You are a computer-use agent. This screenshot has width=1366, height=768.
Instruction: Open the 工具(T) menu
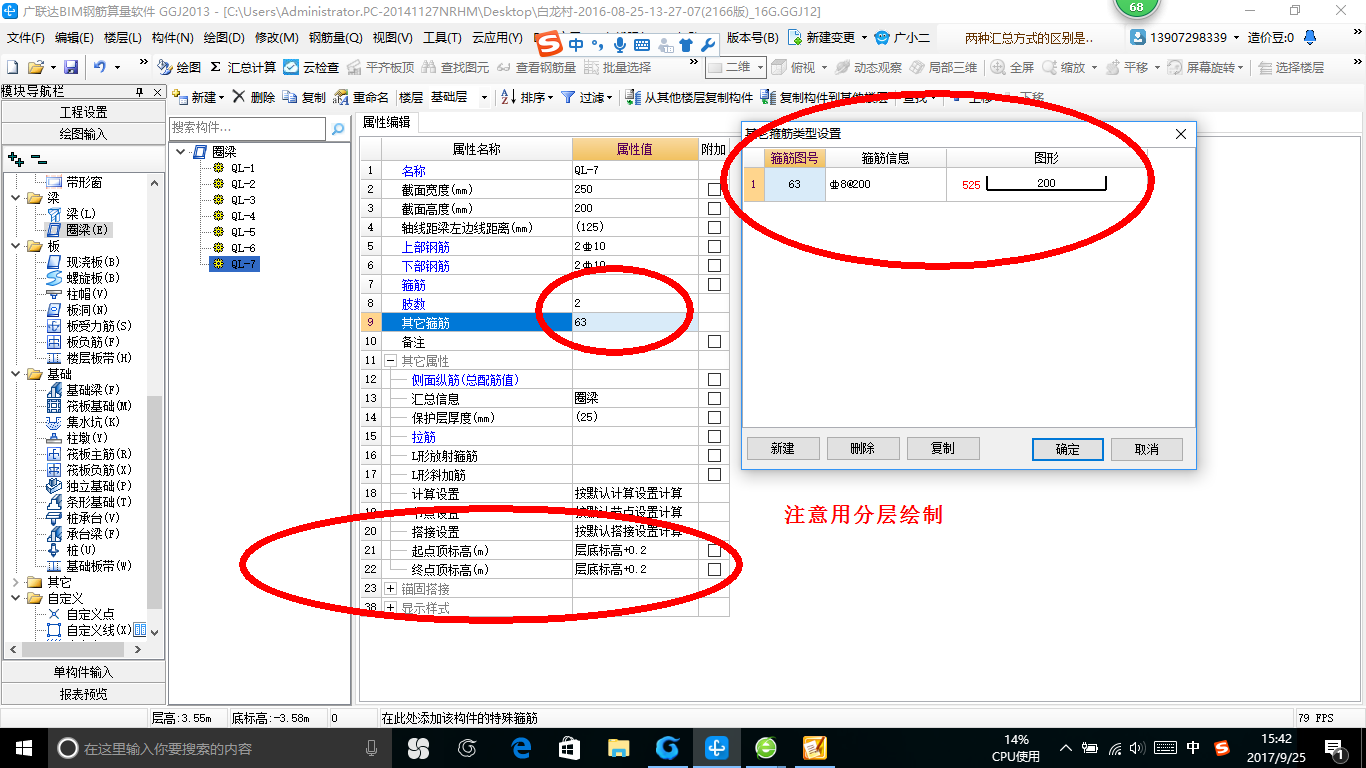click(x=442, y=38)
